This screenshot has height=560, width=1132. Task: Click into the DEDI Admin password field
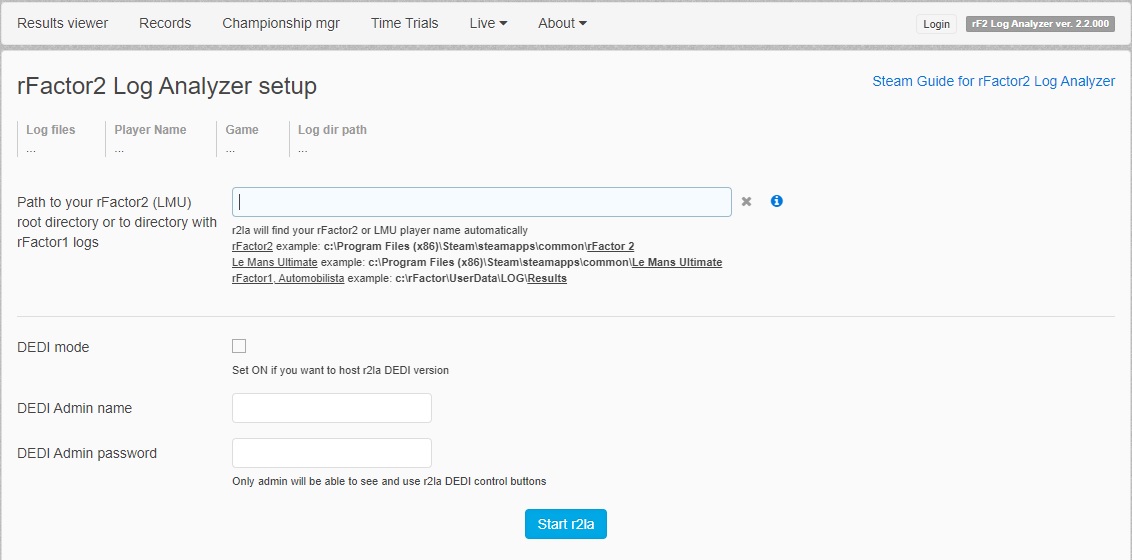click(x=332, y=453)
